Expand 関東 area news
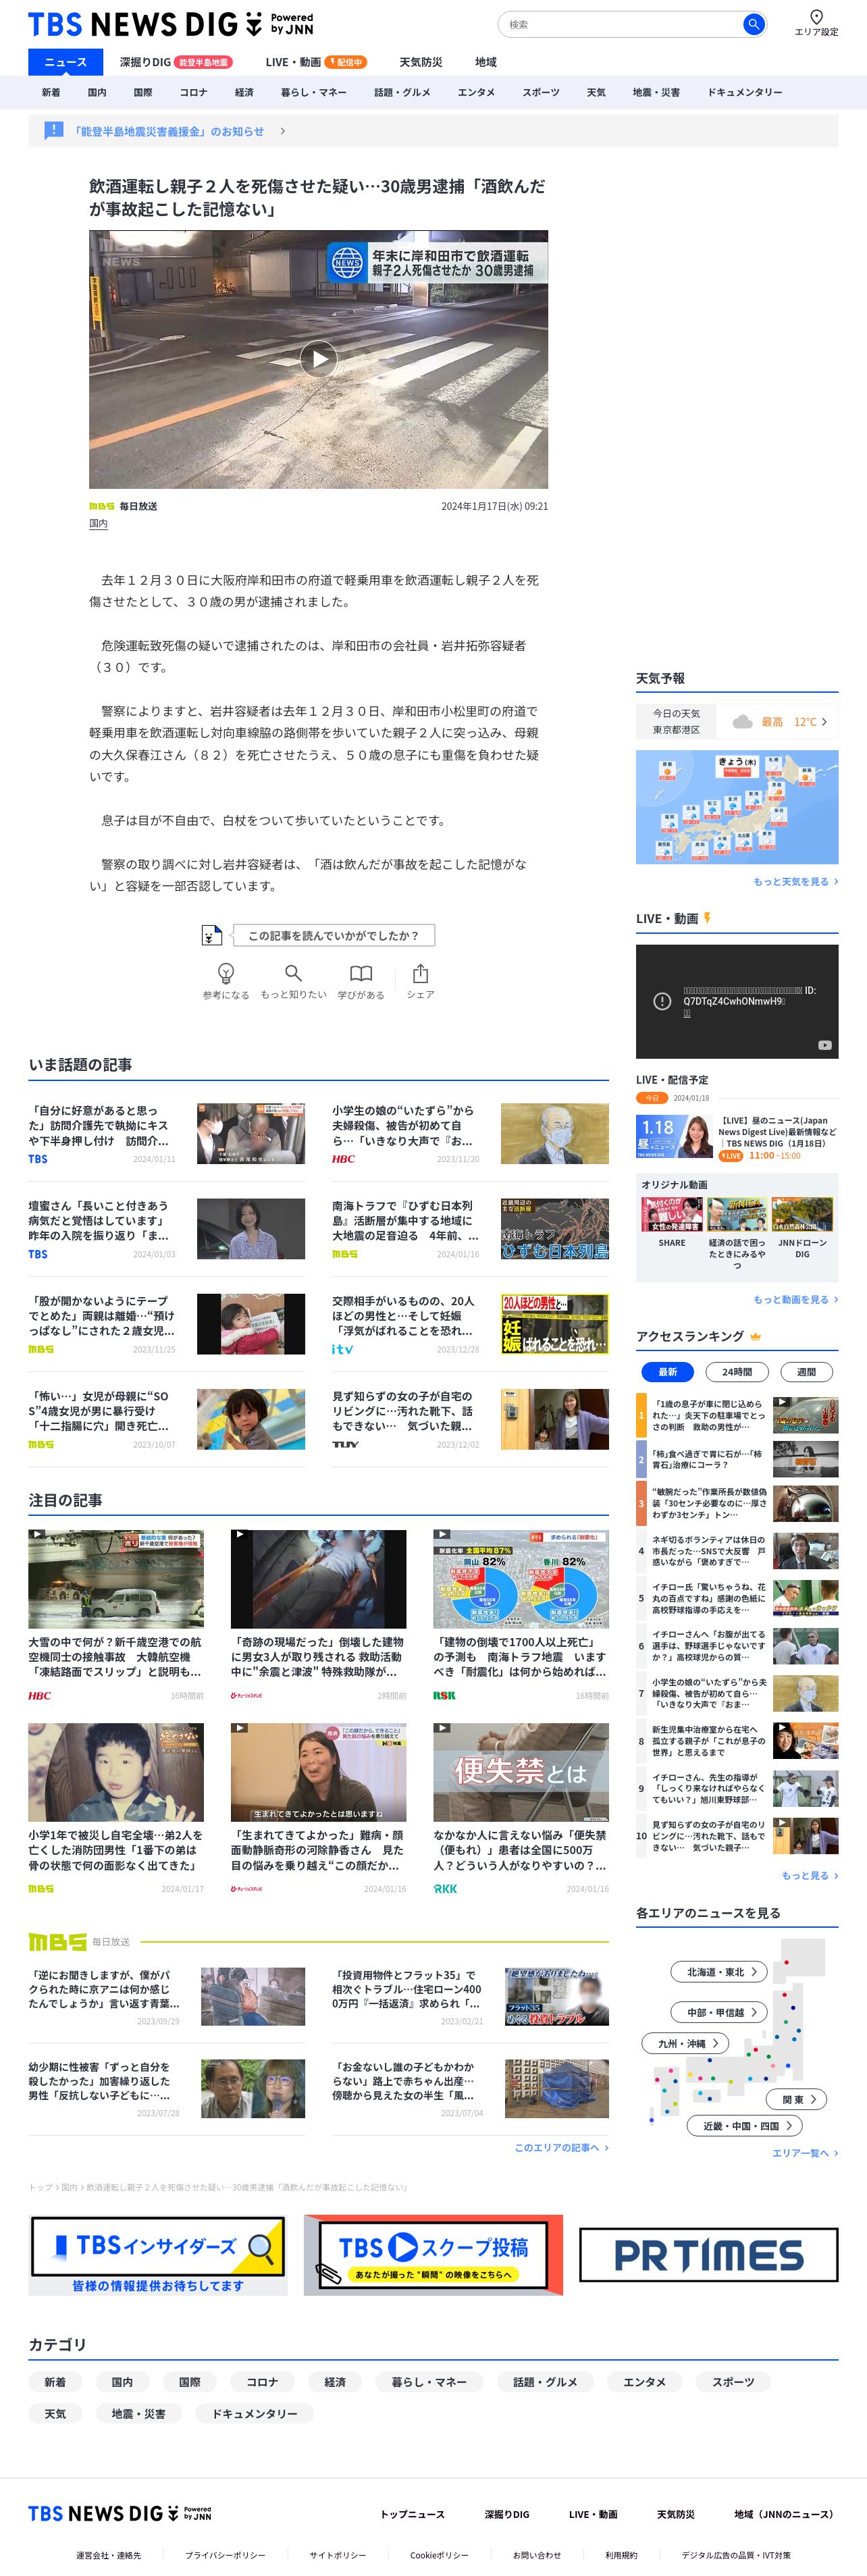 797,2099
